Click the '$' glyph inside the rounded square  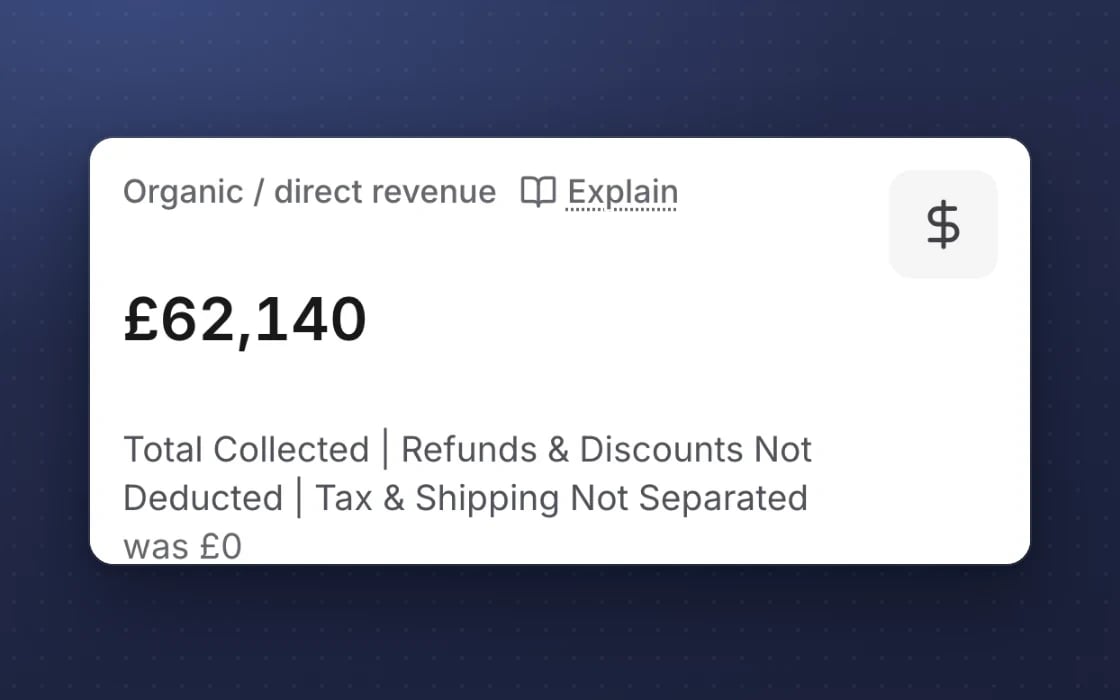click(943, 224)
